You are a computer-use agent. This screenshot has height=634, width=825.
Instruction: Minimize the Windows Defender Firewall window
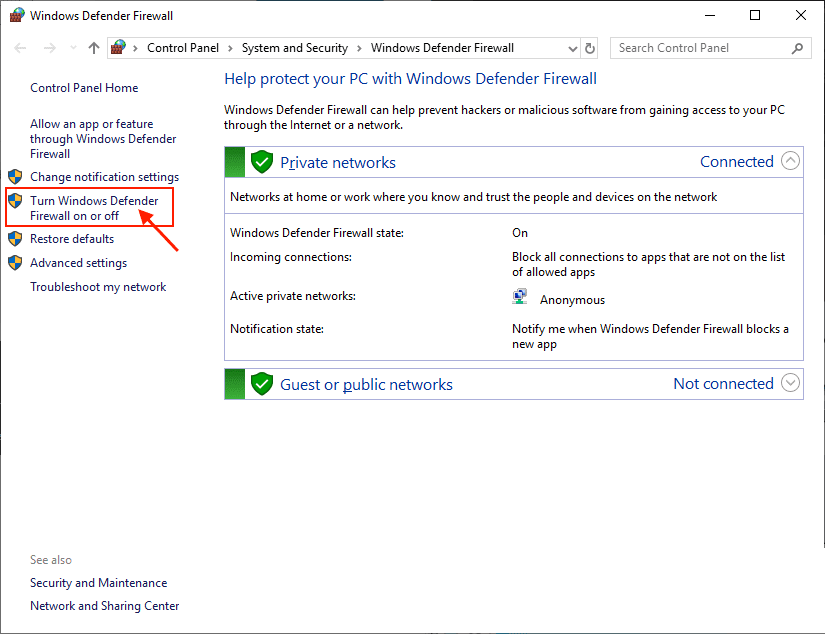710,15
